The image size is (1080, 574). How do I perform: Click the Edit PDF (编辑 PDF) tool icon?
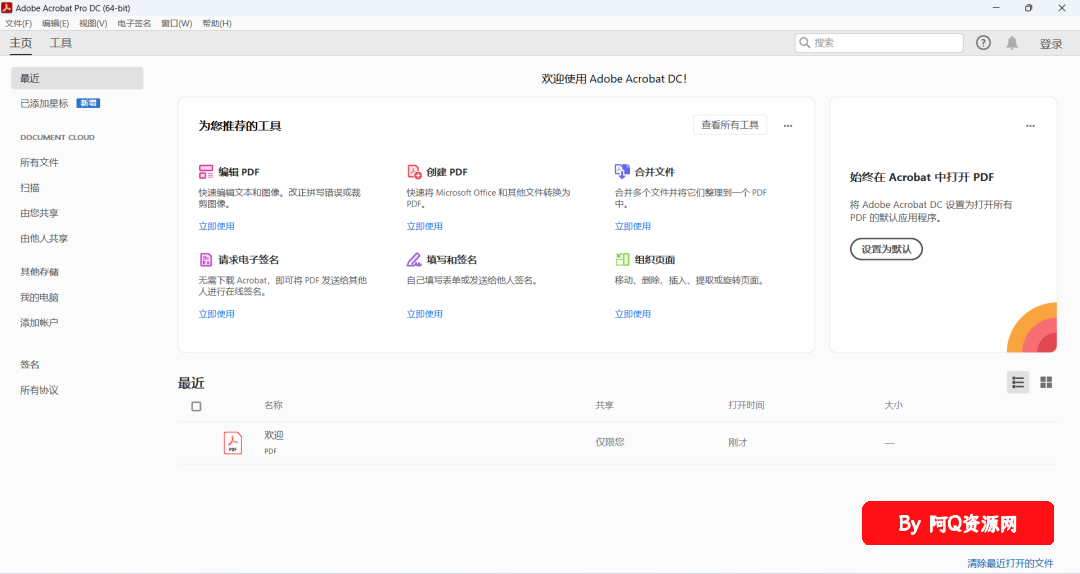tap(206, 172)
